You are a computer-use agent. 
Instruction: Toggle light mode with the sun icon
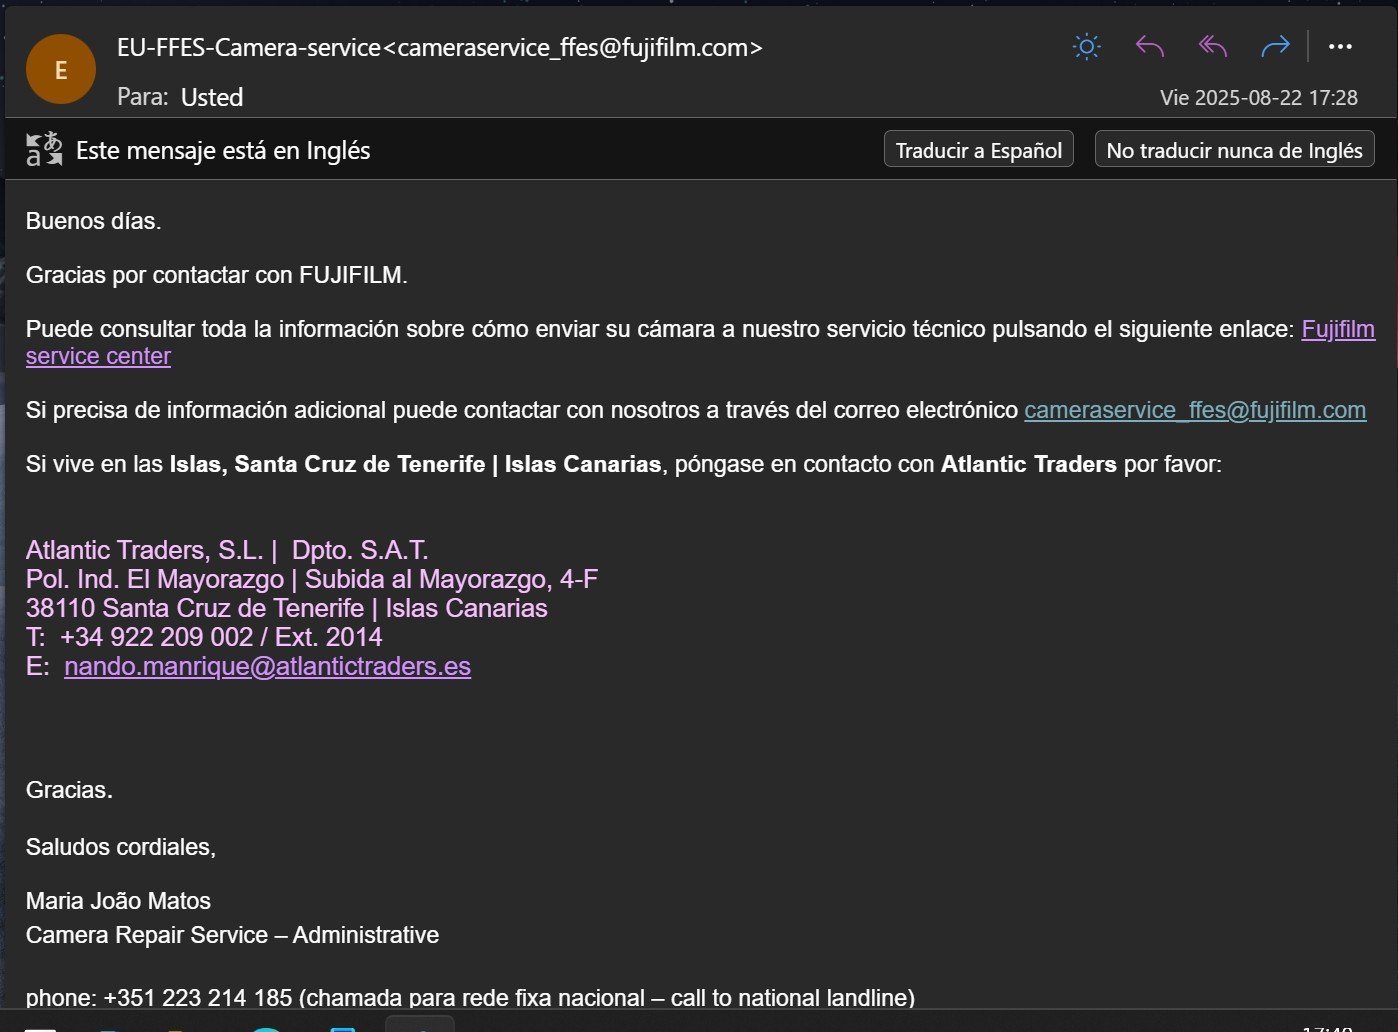(x=1086, y=47)
